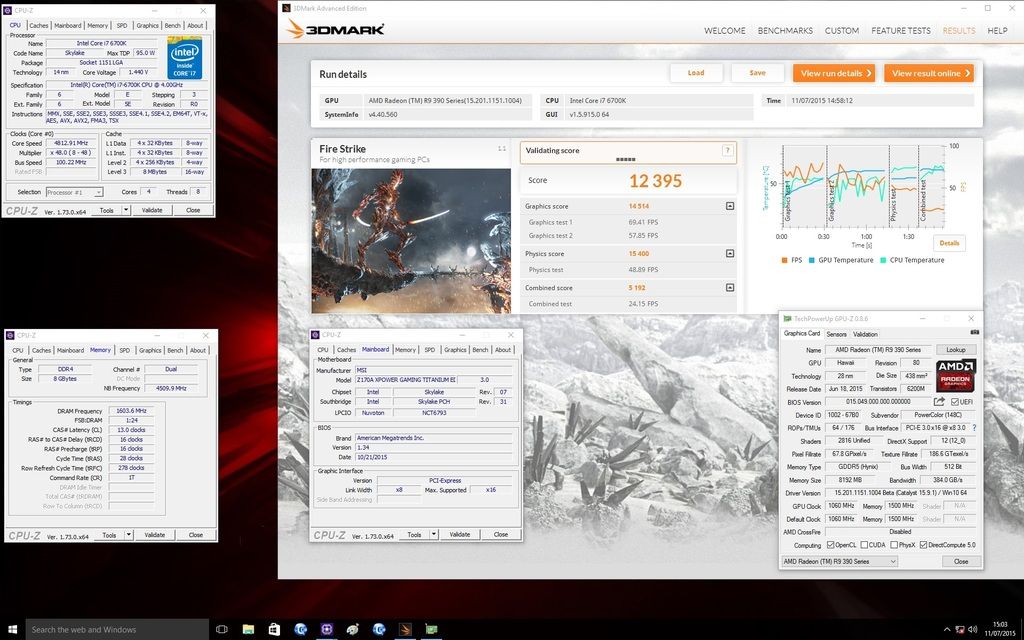The height and width of the screenshot is (640, 1024).
Task: Open Task View from the taskbar
Action: click(x=221, y=630)
